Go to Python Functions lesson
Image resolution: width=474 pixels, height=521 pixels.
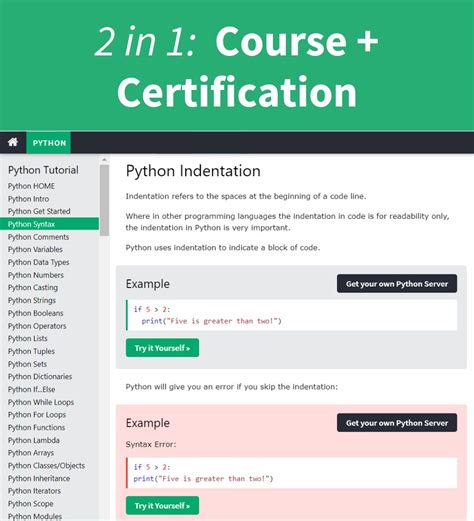point(36,427)
